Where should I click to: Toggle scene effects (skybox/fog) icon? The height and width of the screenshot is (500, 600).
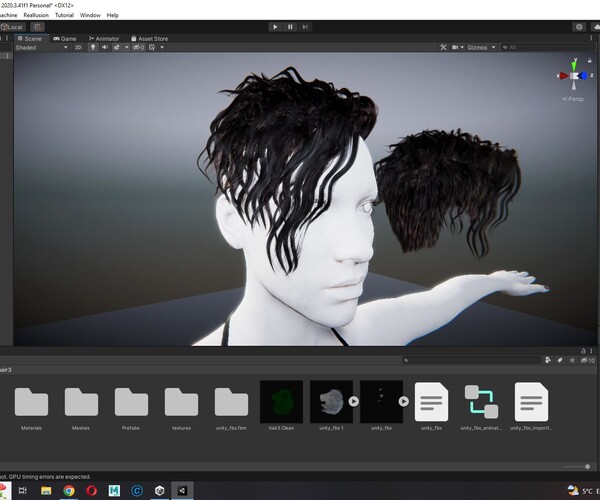point(117,47)
